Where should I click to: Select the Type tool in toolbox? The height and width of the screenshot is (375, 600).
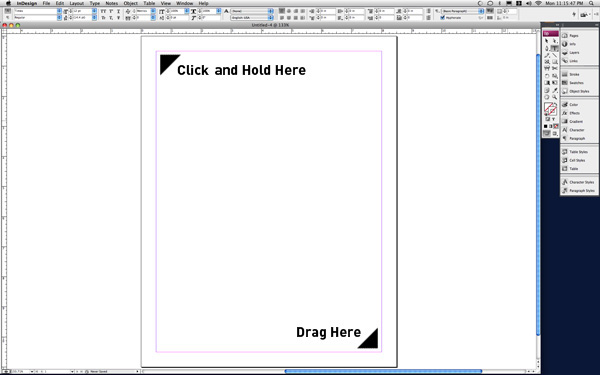[x=554, y=48]
